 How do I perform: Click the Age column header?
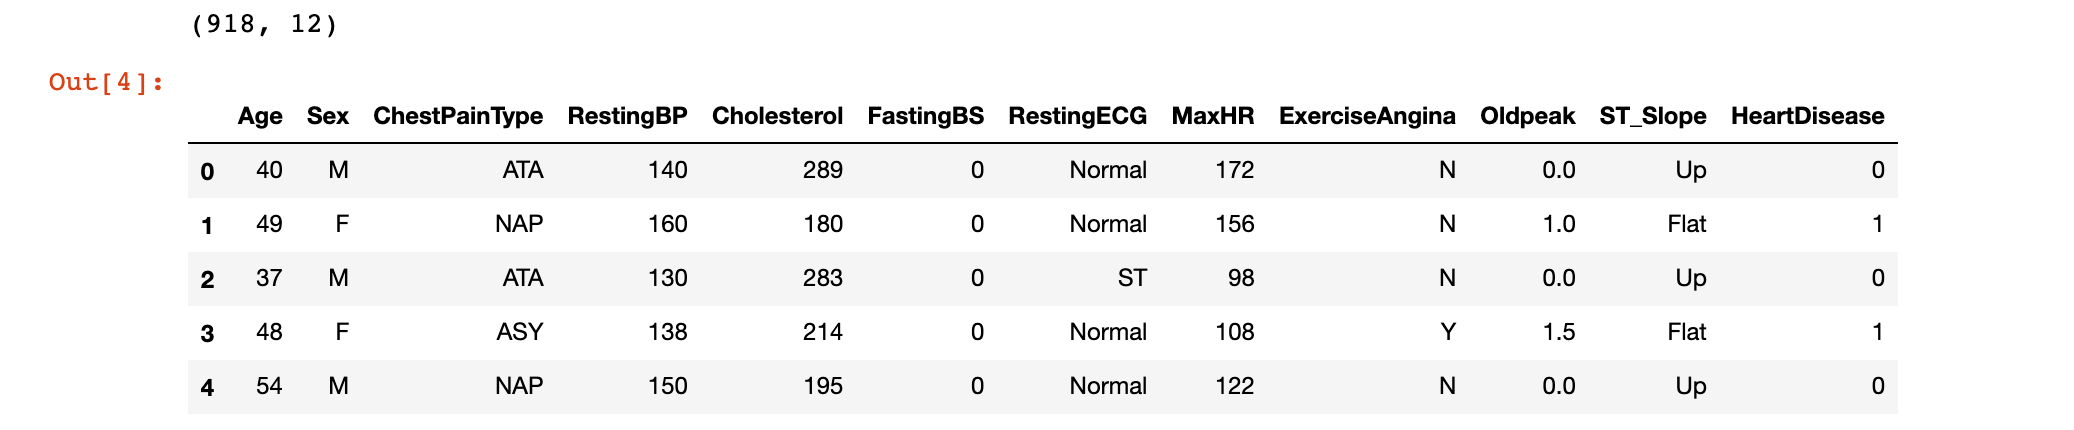pos(260,116)
